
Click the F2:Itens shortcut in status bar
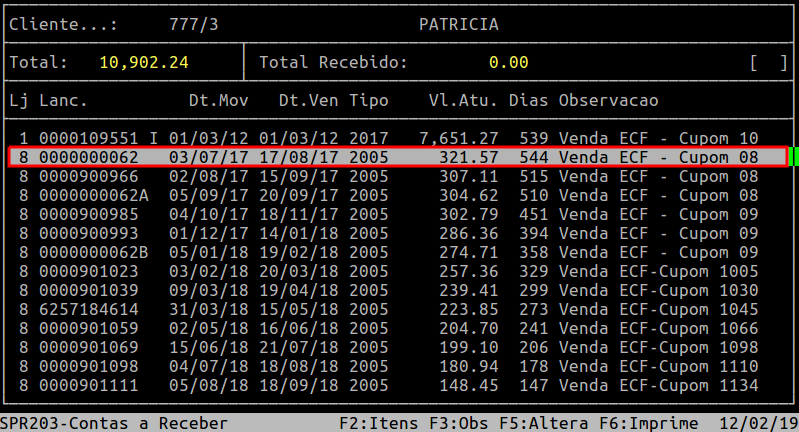click(x=379, y=423)
